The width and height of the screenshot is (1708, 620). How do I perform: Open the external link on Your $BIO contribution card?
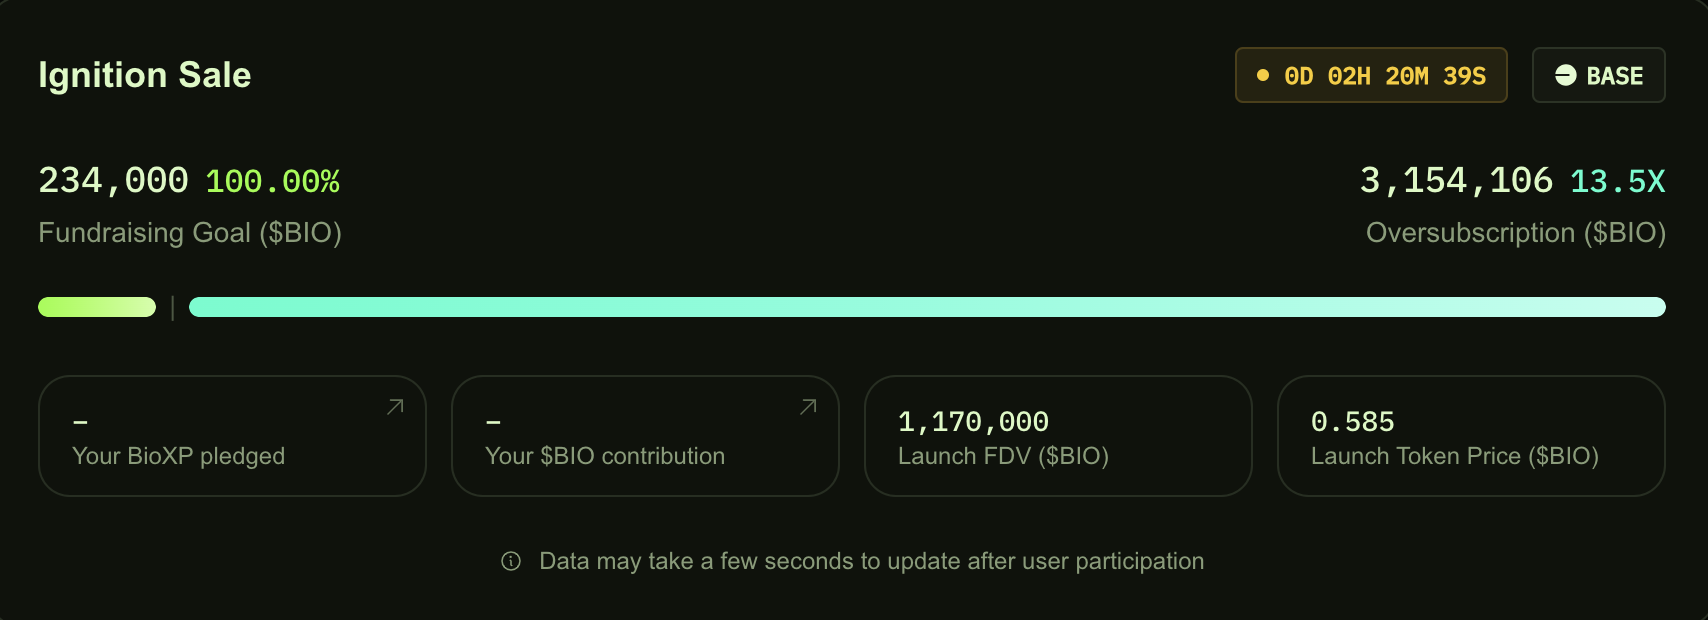click(808, 407)
